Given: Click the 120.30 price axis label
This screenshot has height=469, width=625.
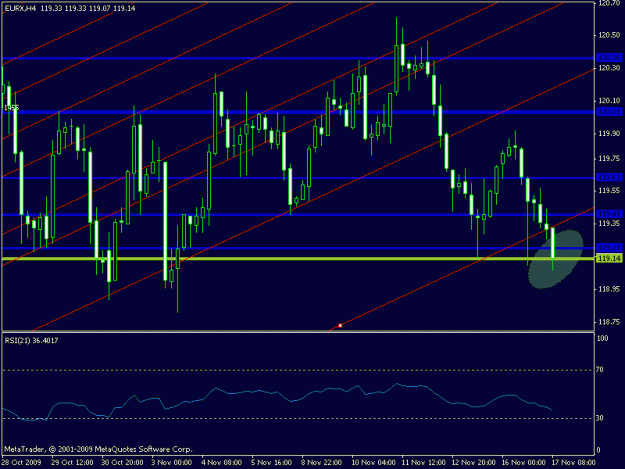Looking at the screenshot, I should [x=609, y=68].
